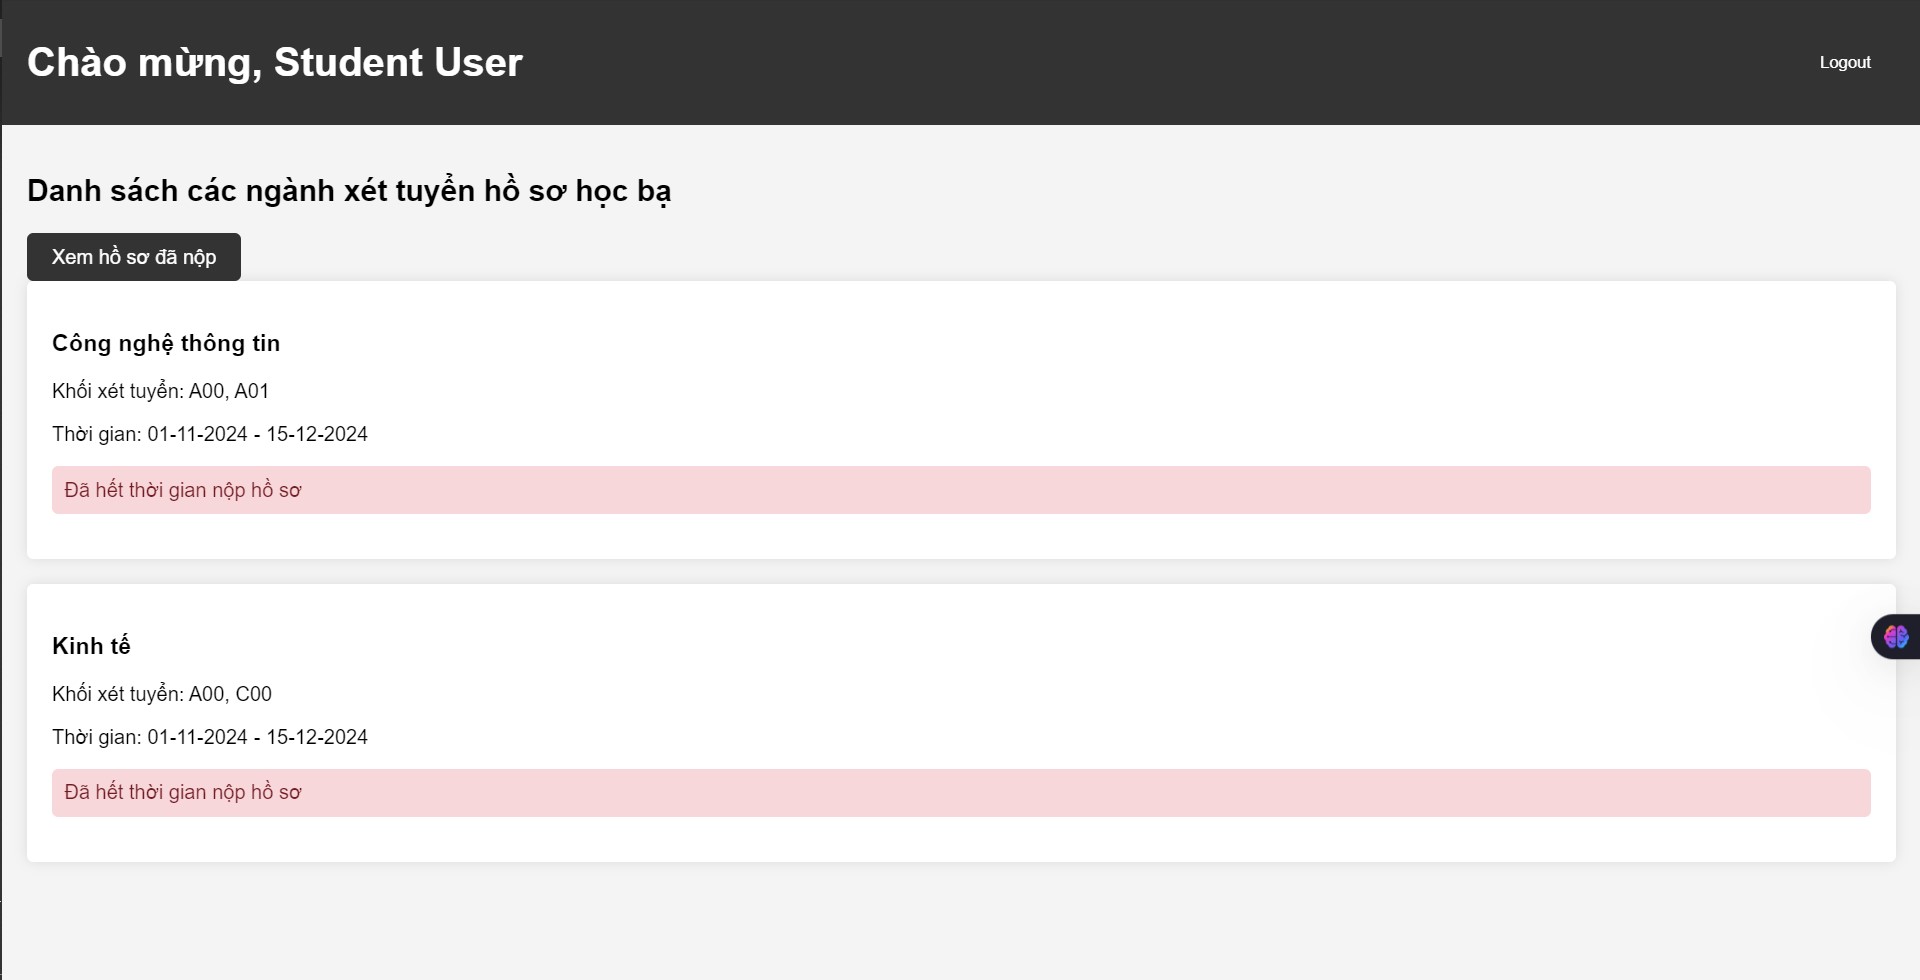Click the start date 01-11-2024 in Công nghệ thông tin card
This screenshot has width=1920, height=980.
pos(198,434)
